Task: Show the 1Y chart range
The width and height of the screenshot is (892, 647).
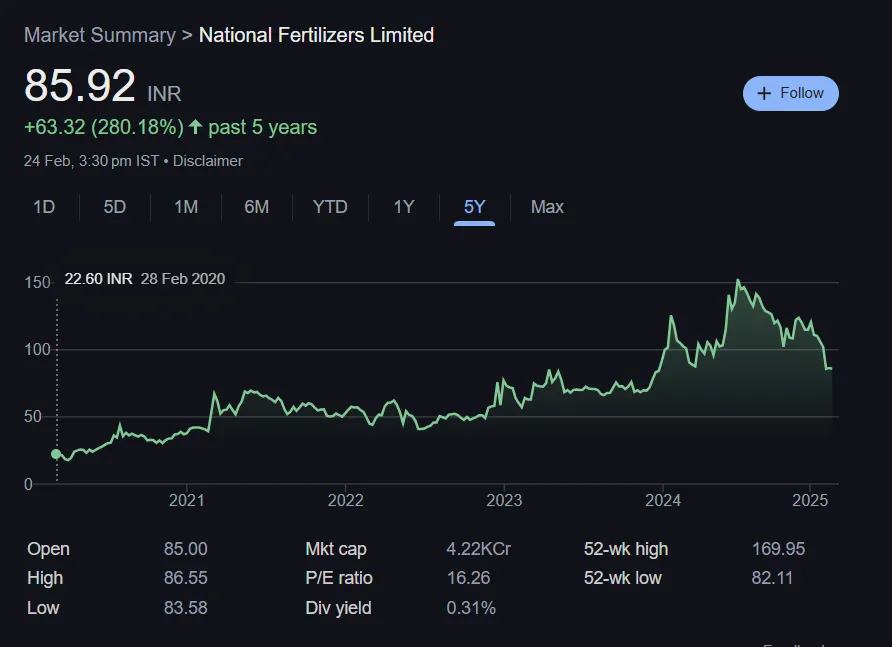Action: click(404, 207)
